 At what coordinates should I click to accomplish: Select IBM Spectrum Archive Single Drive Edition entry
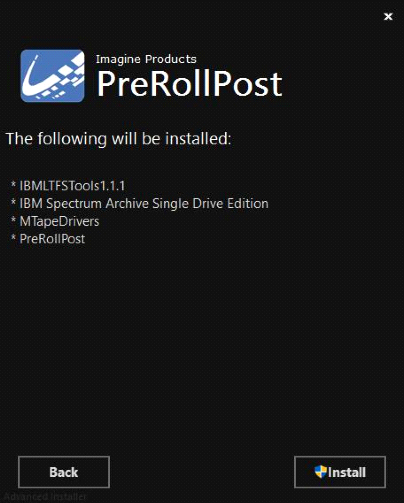144,203
